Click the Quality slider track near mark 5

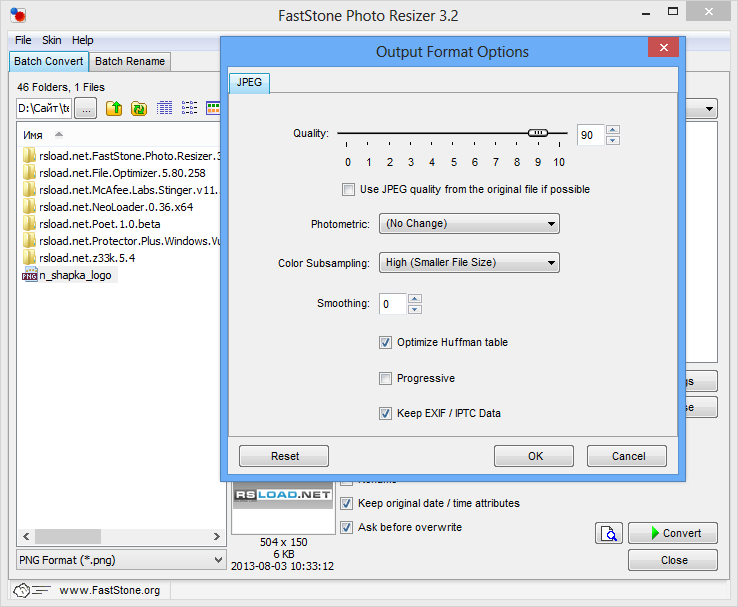point(453,133)
